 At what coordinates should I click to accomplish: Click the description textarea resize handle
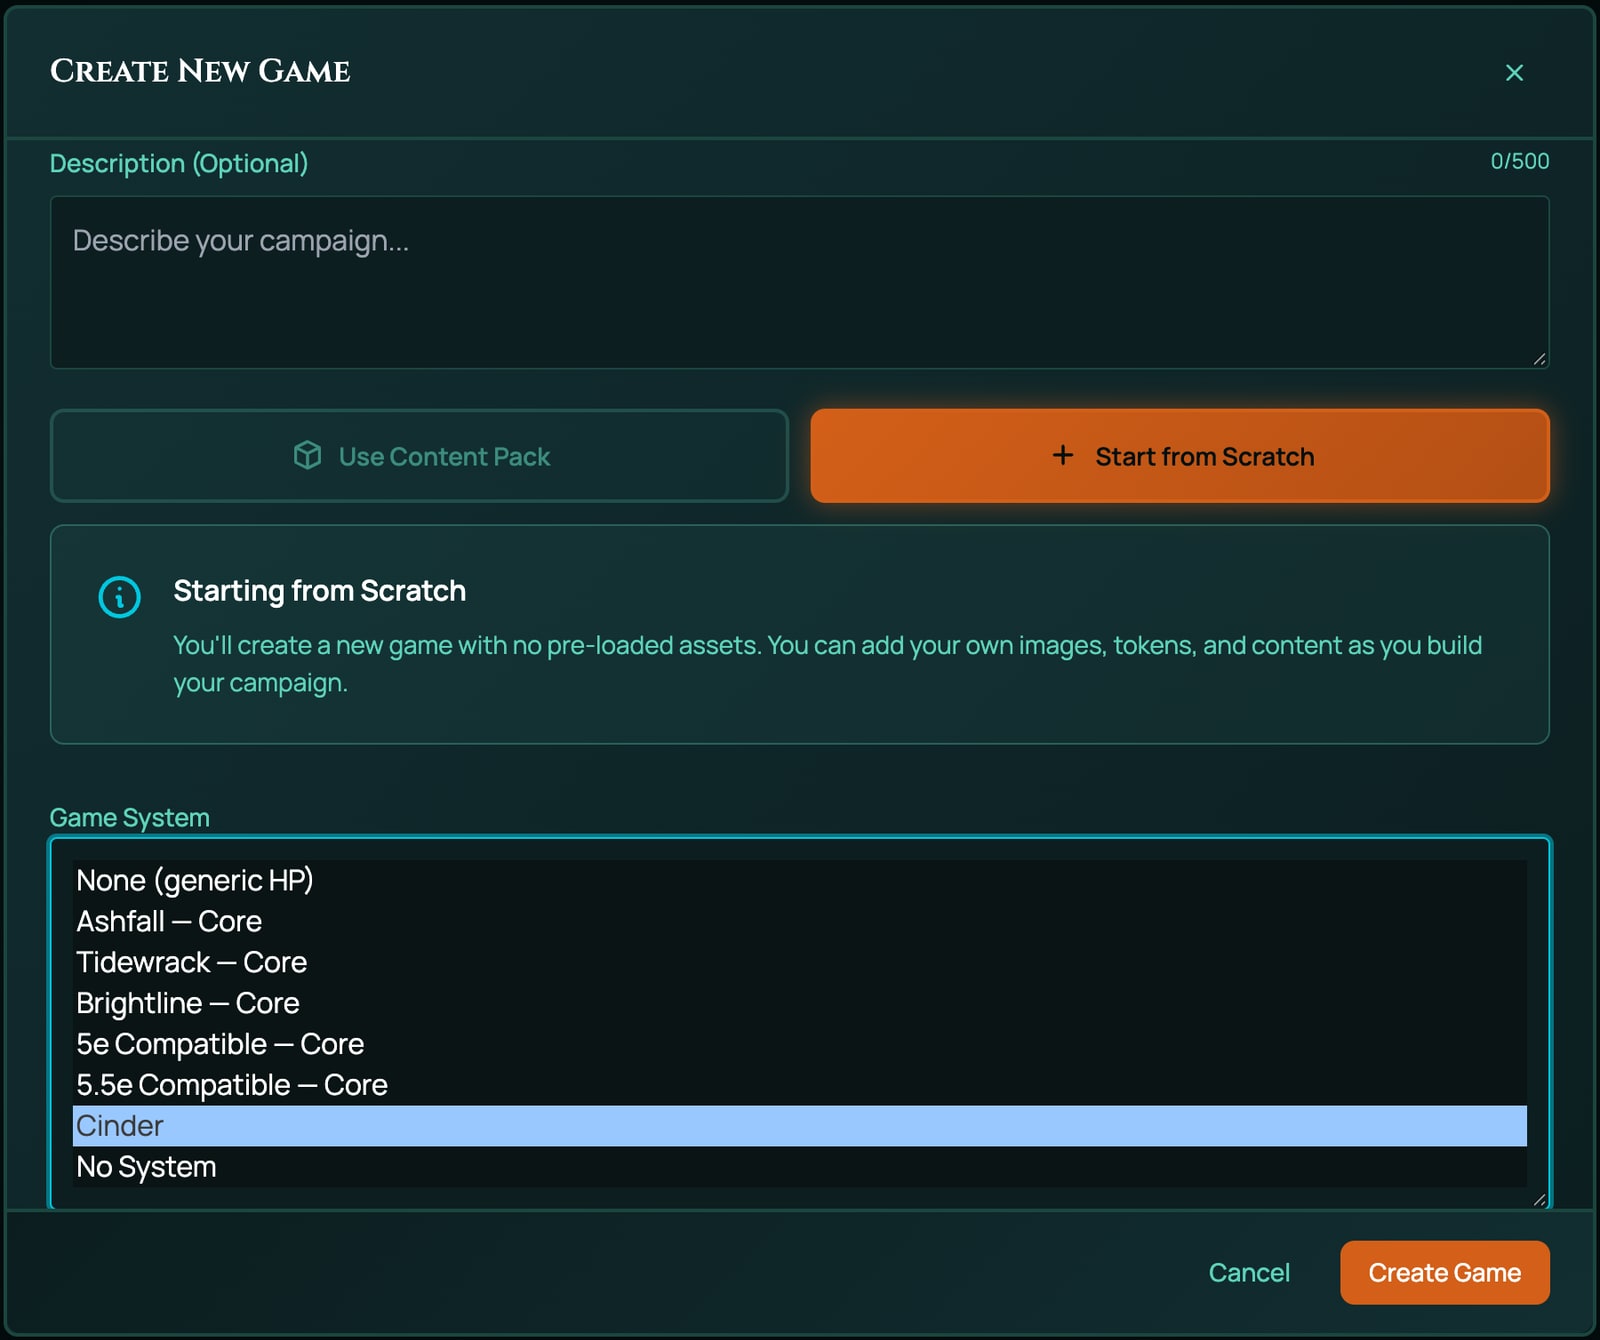click(x=1539, y=359)
